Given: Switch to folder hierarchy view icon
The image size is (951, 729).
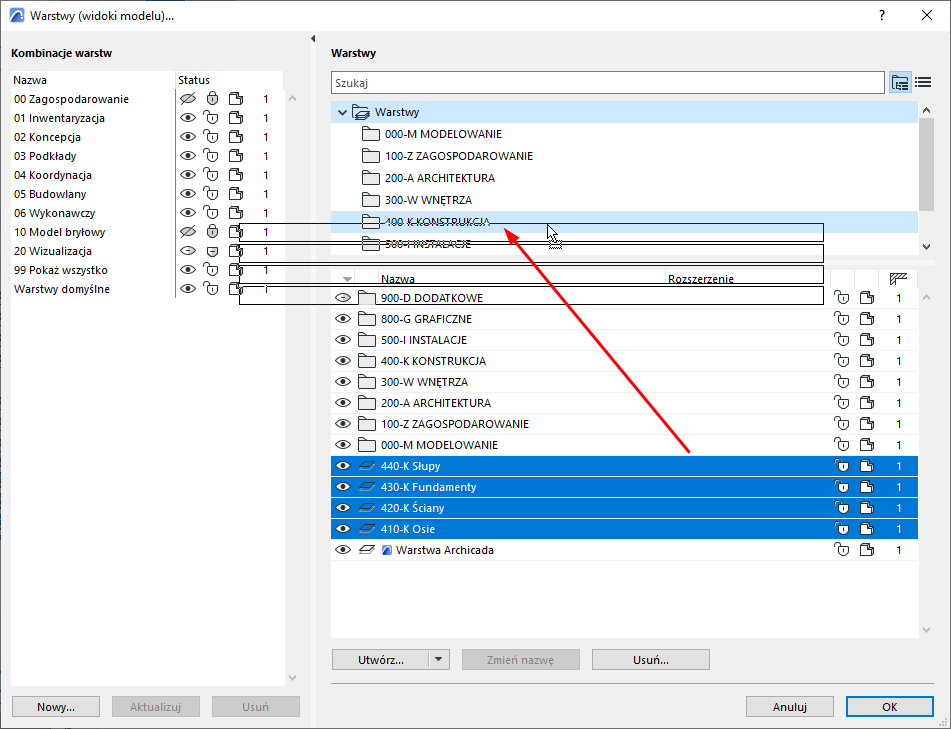Looking at the screenshot, I should click(900, 82).
